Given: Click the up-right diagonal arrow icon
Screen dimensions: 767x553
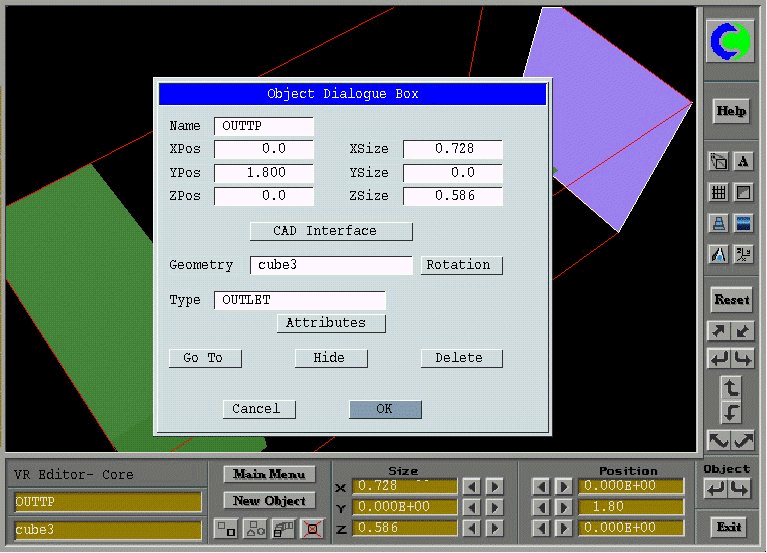Looking at the screenshot, I should click(719, 331).
